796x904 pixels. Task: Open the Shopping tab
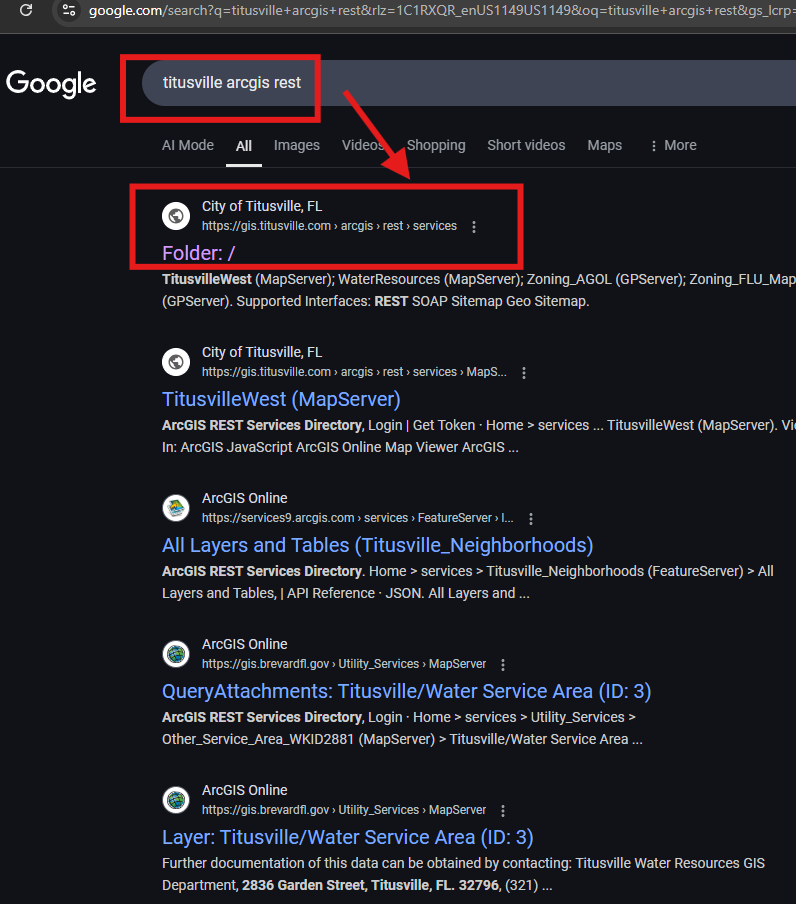click(x=436, y=145)
